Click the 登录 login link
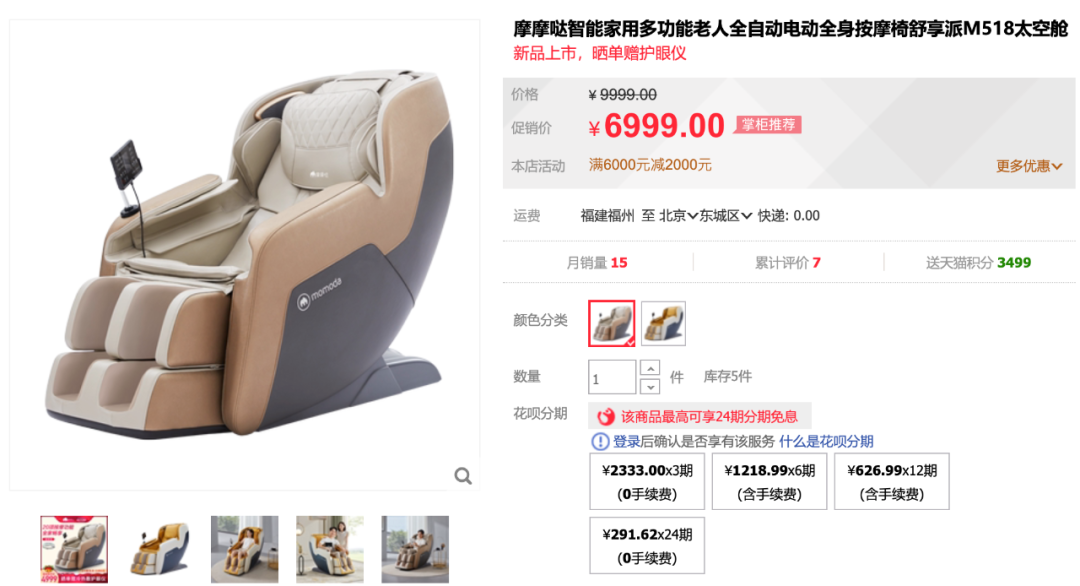The width and height of the screenshot is (1080, 586). (626, 441)
